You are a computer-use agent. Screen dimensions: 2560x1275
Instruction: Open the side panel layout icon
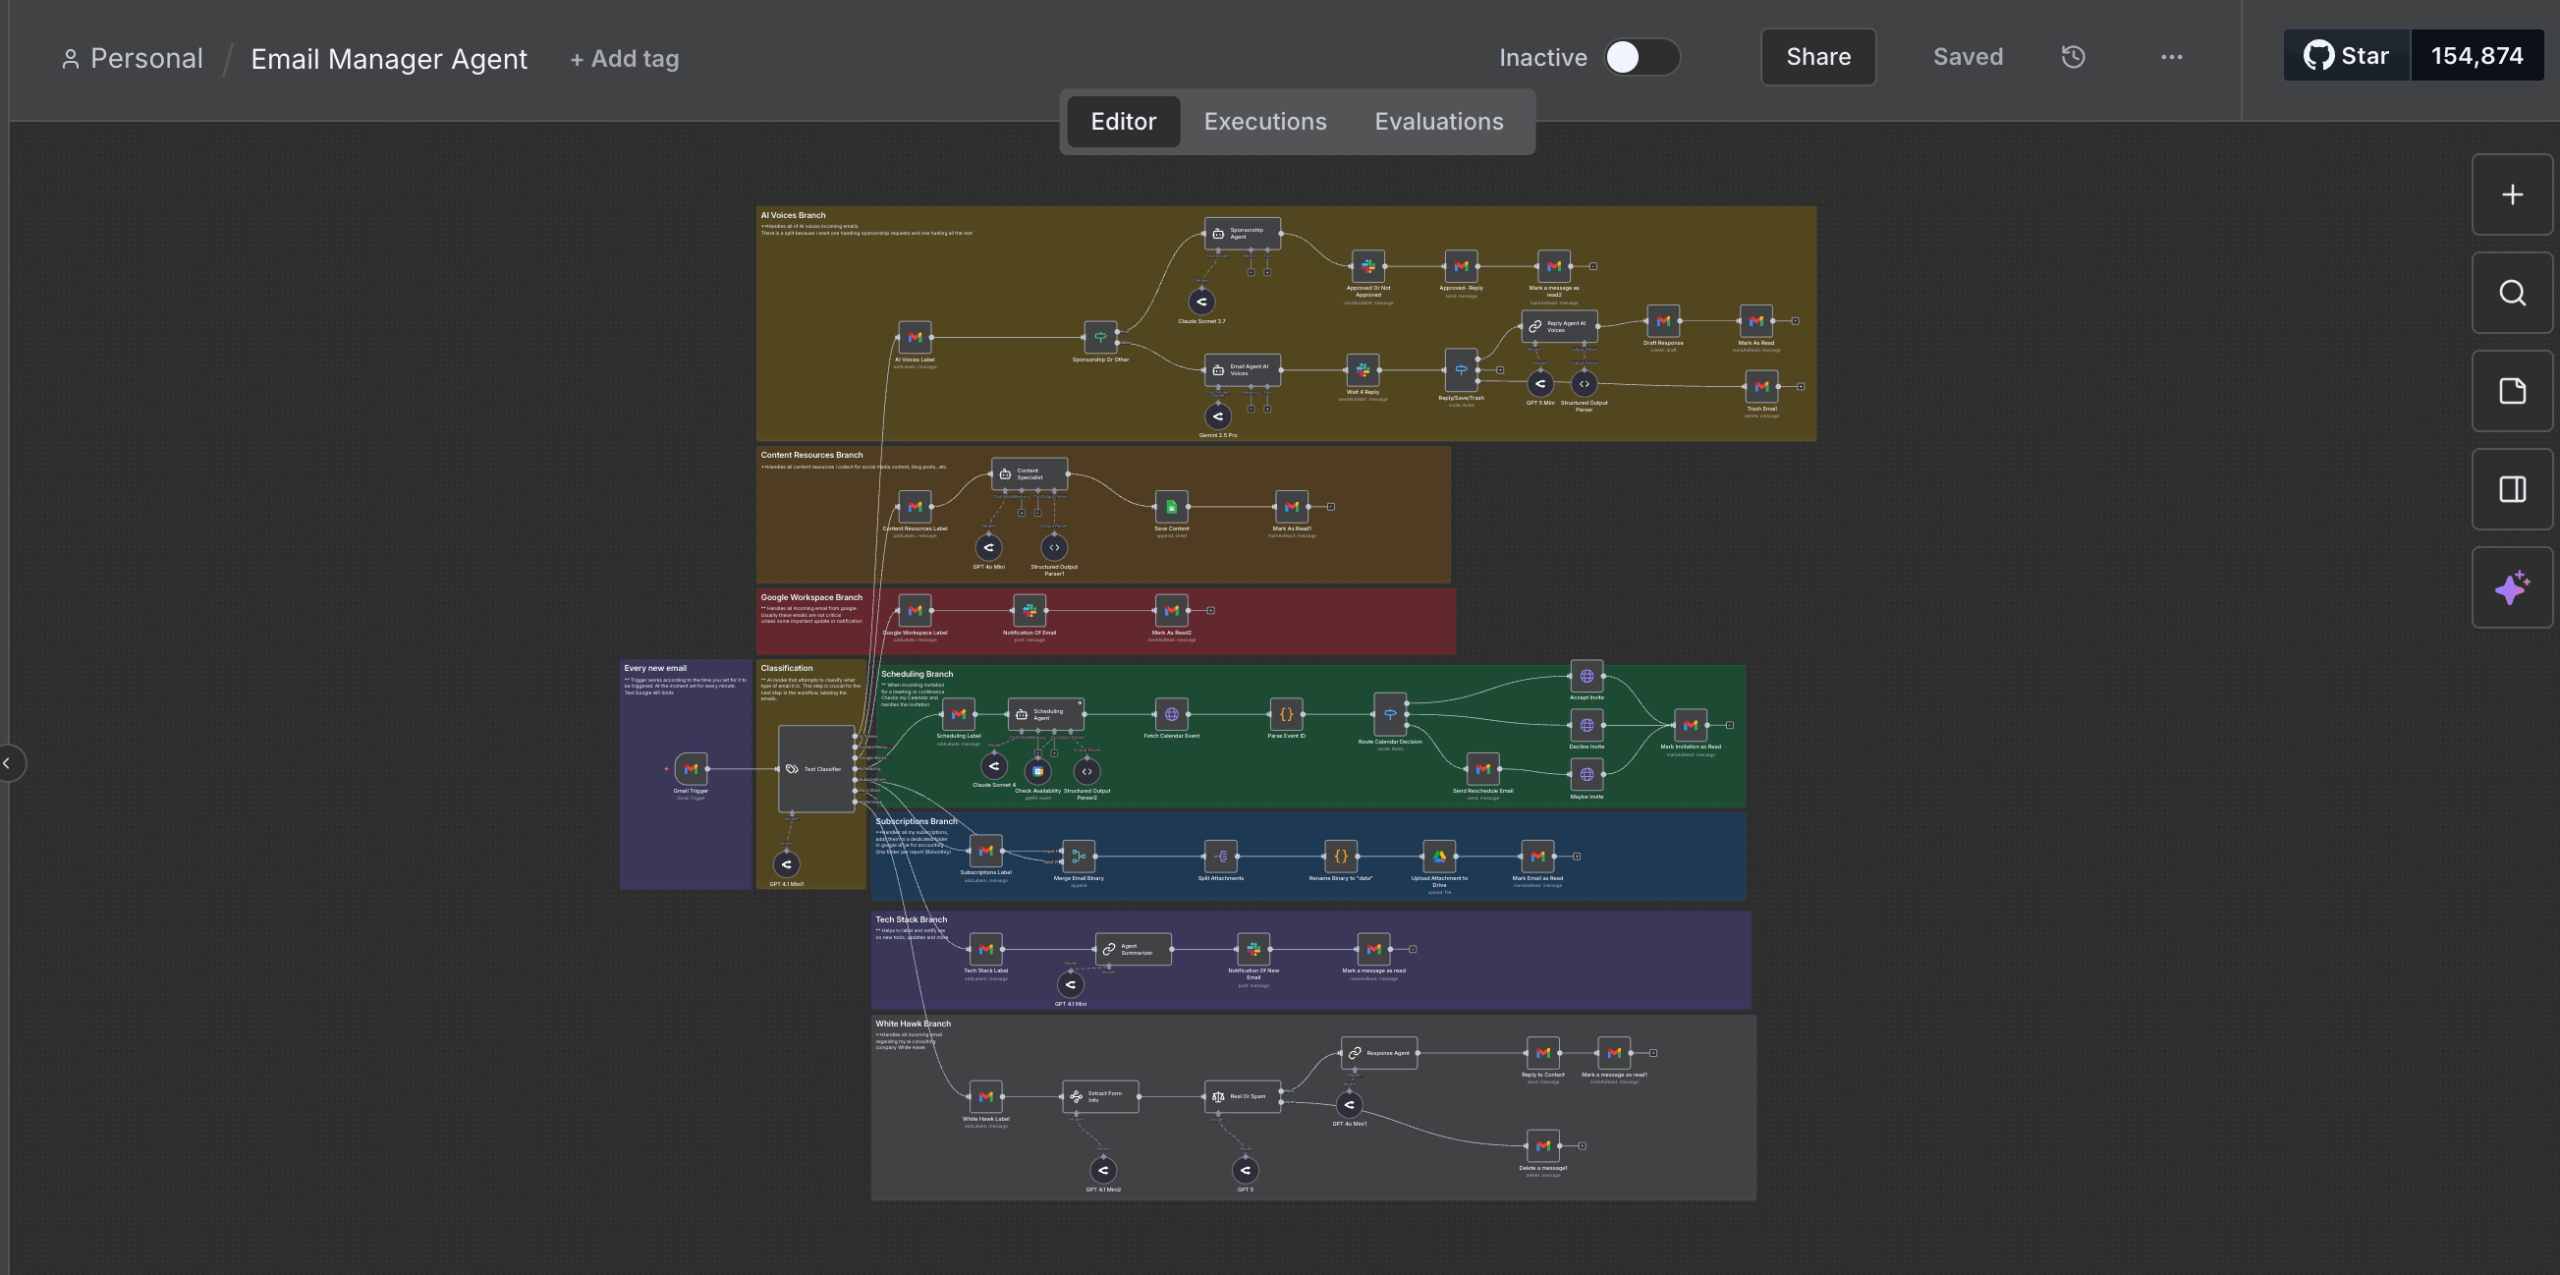tap(2511, 489)
